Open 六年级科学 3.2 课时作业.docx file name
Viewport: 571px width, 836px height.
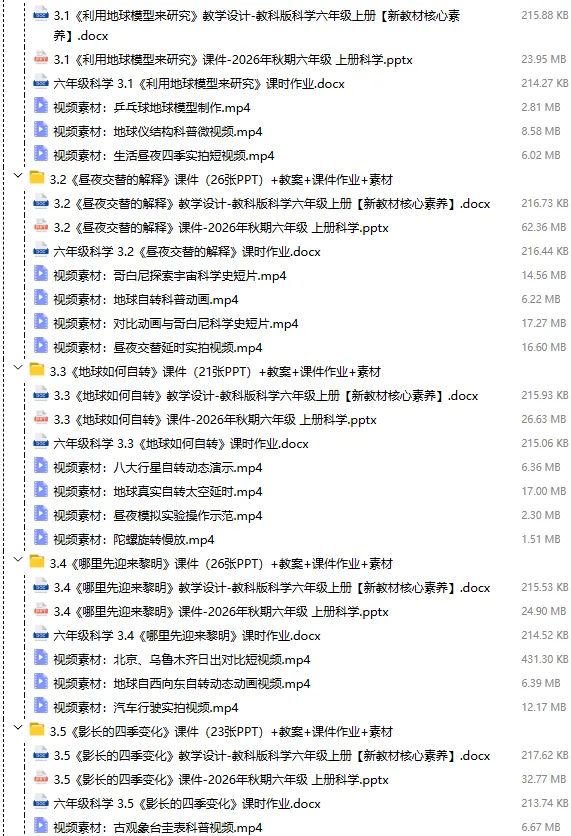[x=187, y=252]
